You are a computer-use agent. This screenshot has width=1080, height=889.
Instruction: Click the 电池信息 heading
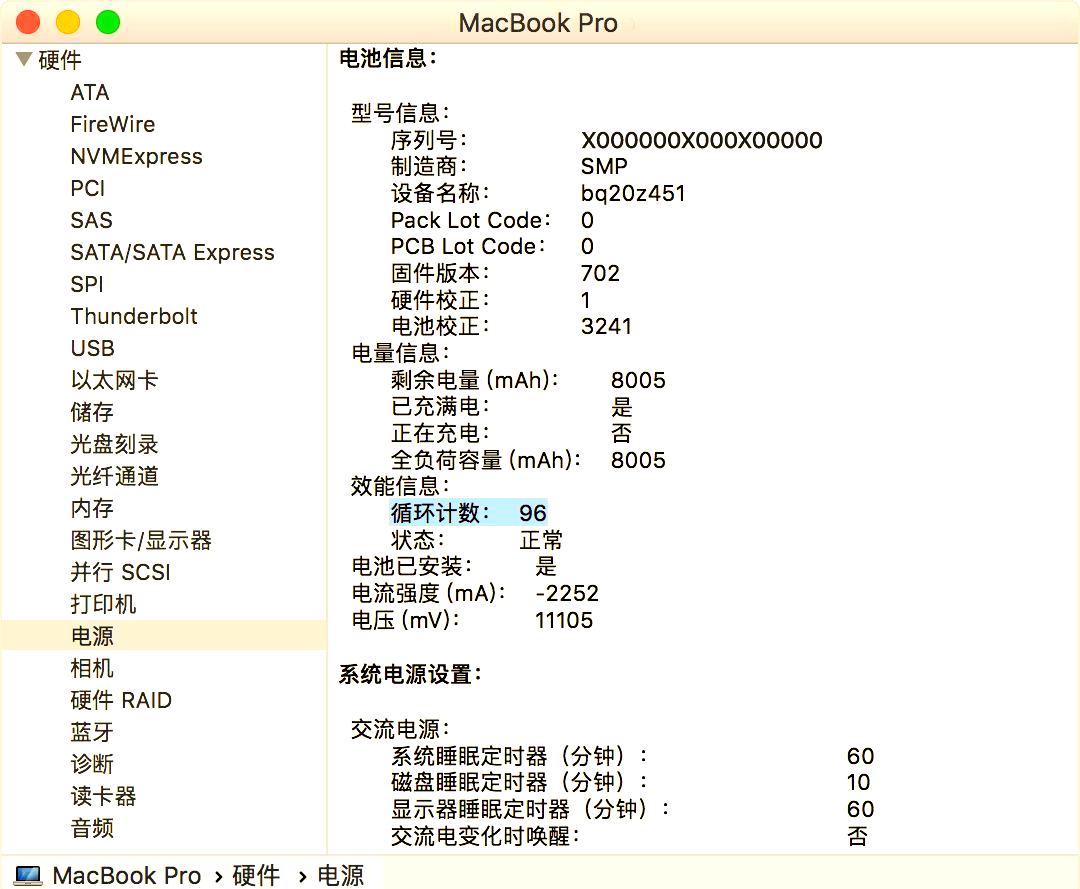[x=388, y=59]
